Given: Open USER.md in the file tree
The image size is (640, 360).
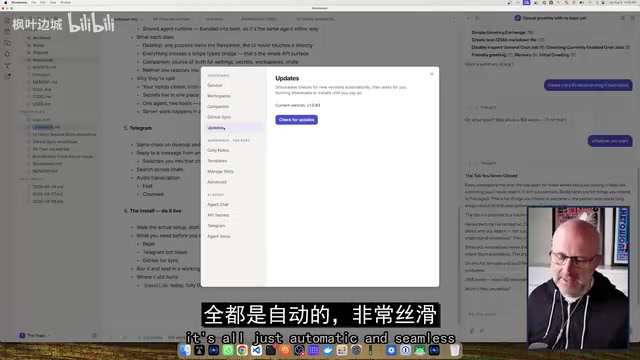Looking at the screenshot, I should 42,104.
